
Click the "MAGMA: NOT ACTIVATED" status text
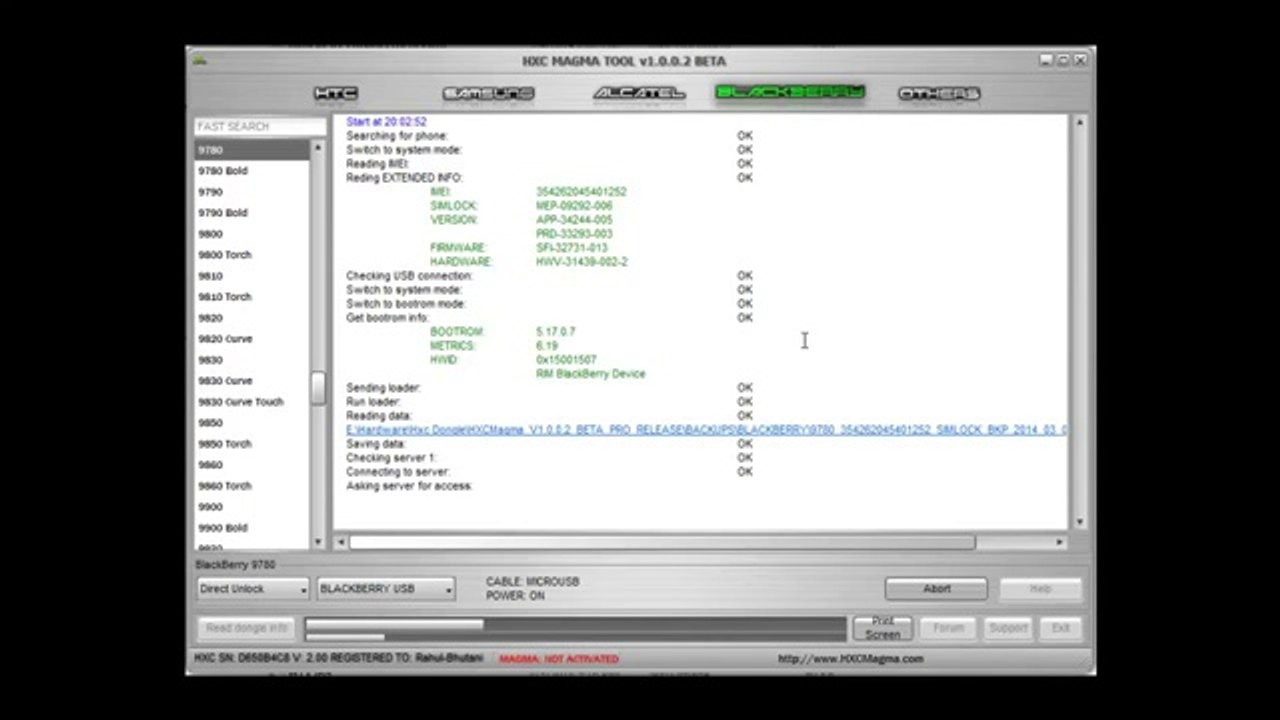coord(559,659)
